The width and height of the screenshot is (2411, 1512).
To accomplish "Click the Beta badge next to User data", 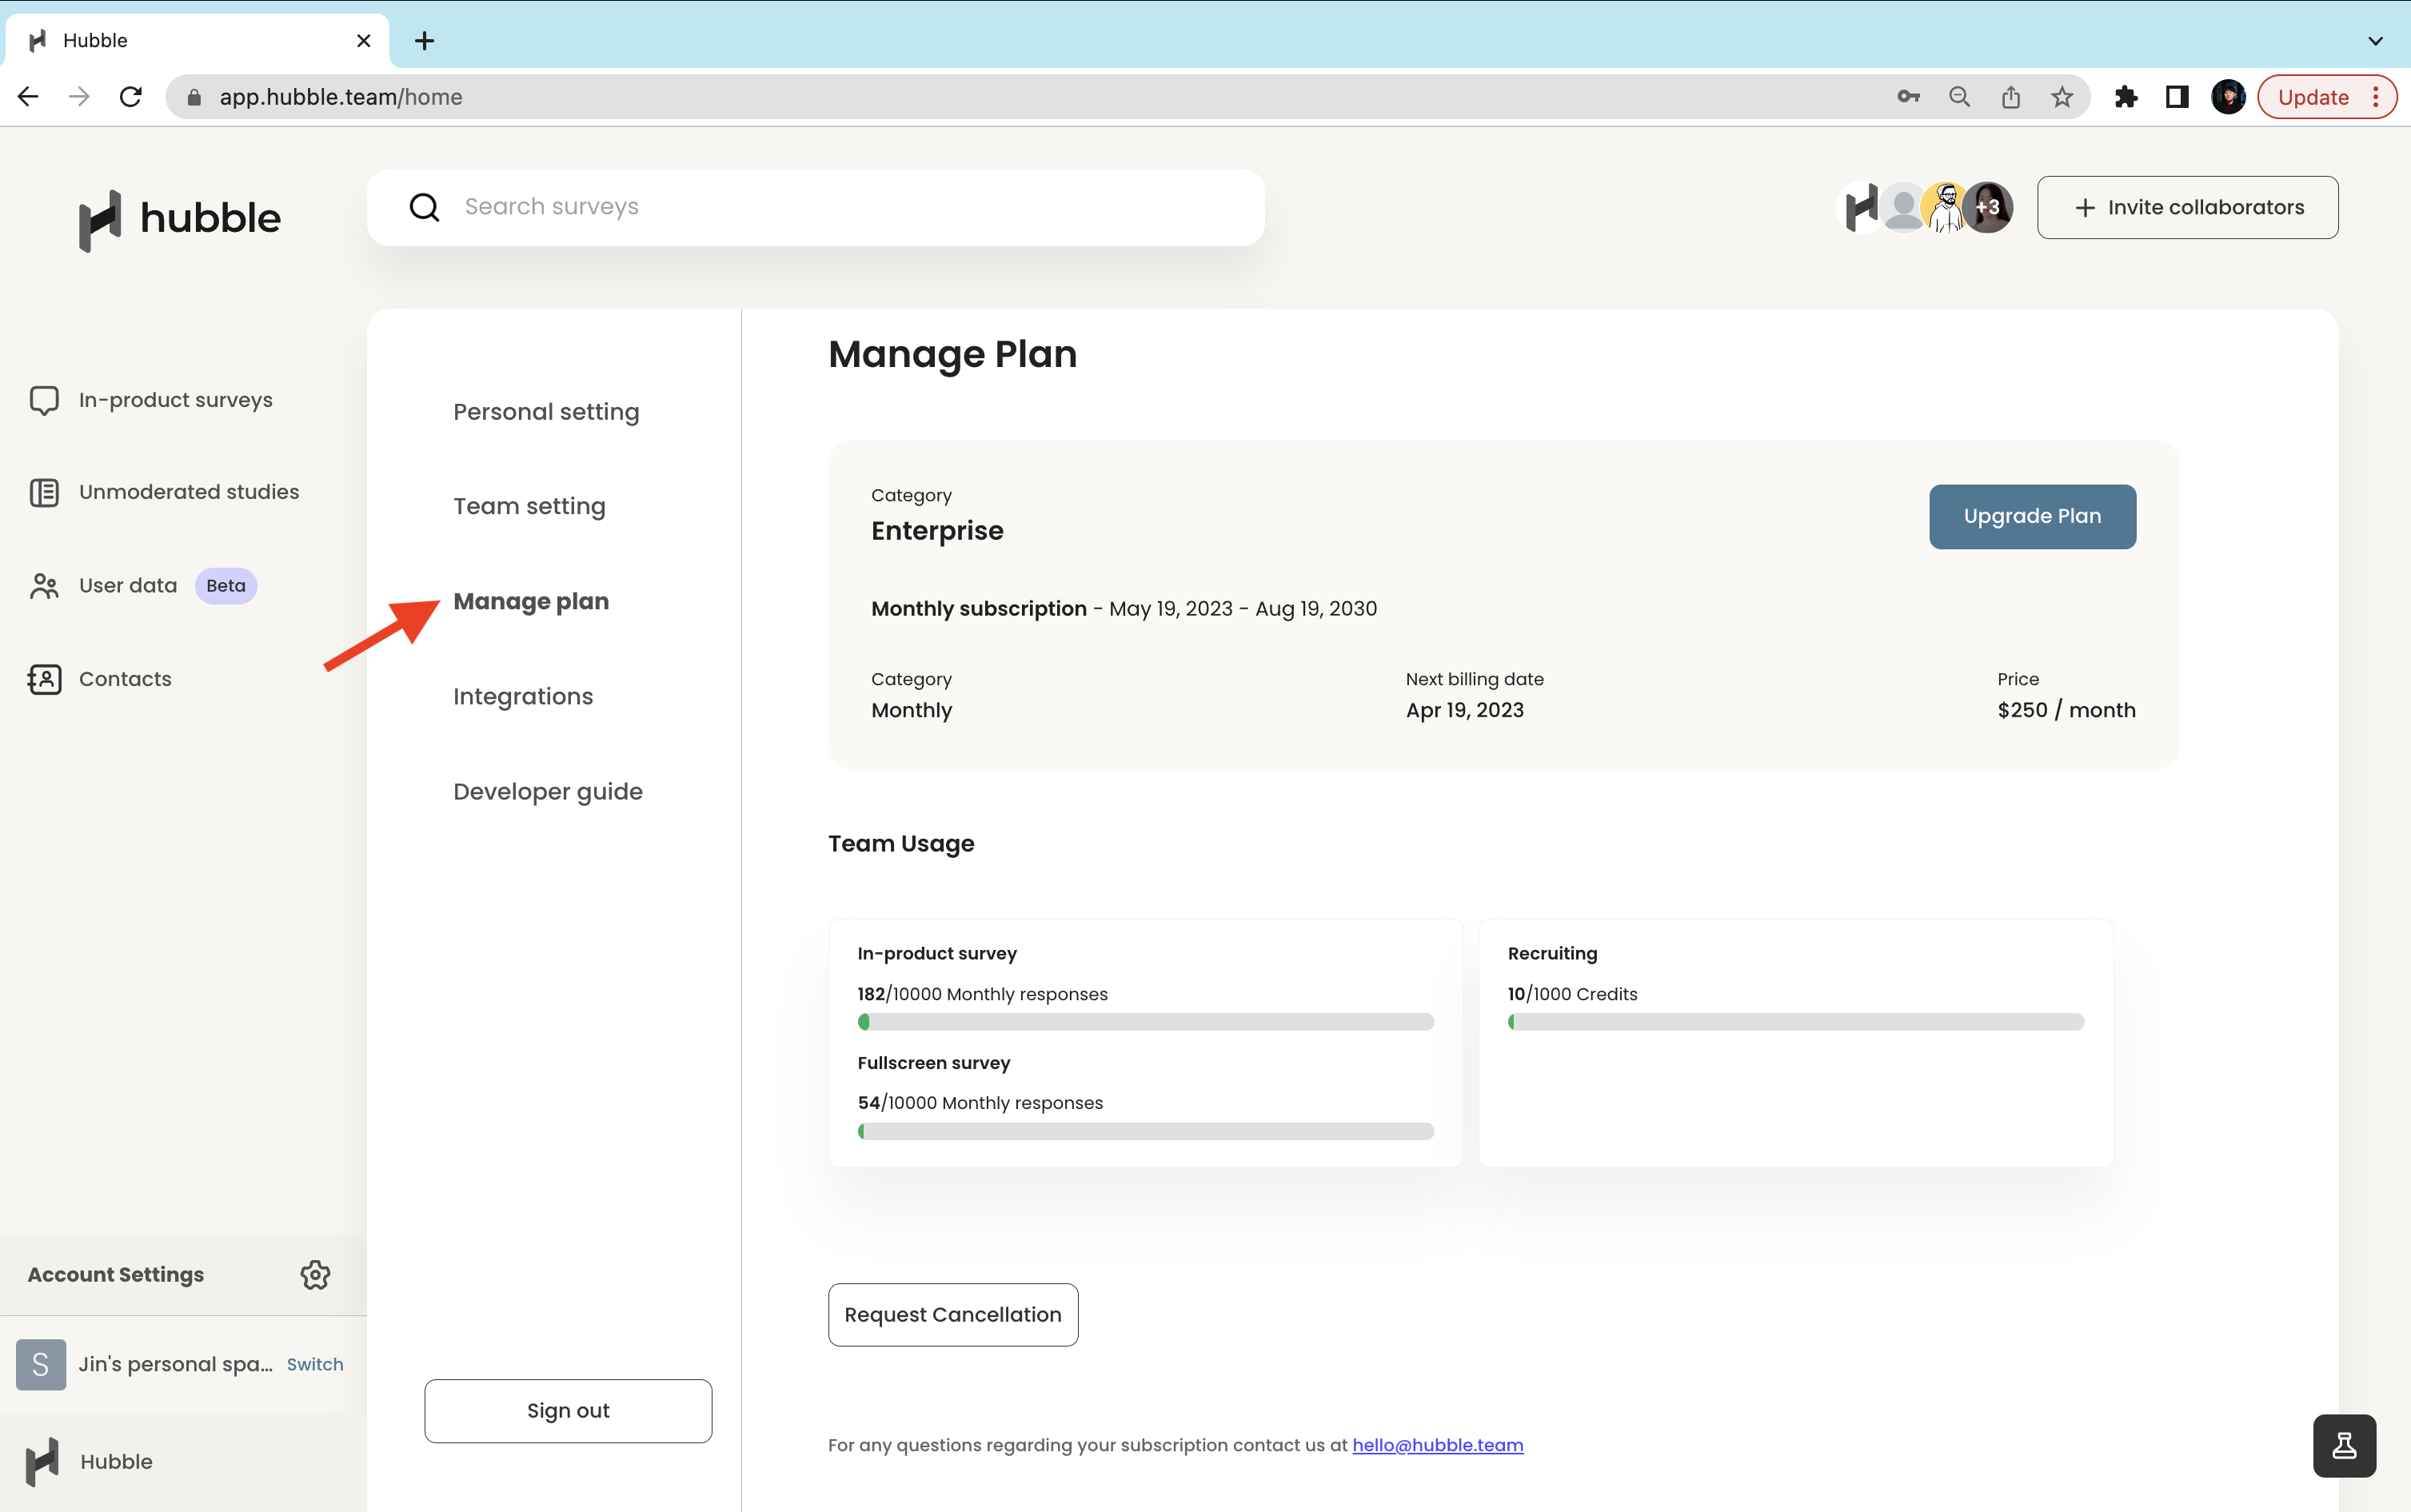I will (x=226, y=586).
